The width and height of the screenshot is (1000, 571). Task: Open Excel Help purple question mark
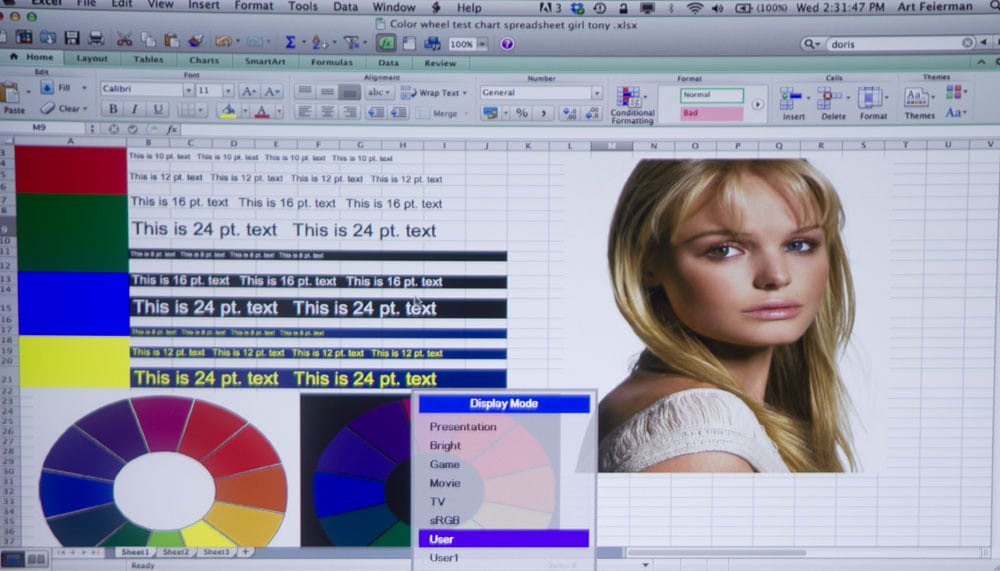pos(507,44)
